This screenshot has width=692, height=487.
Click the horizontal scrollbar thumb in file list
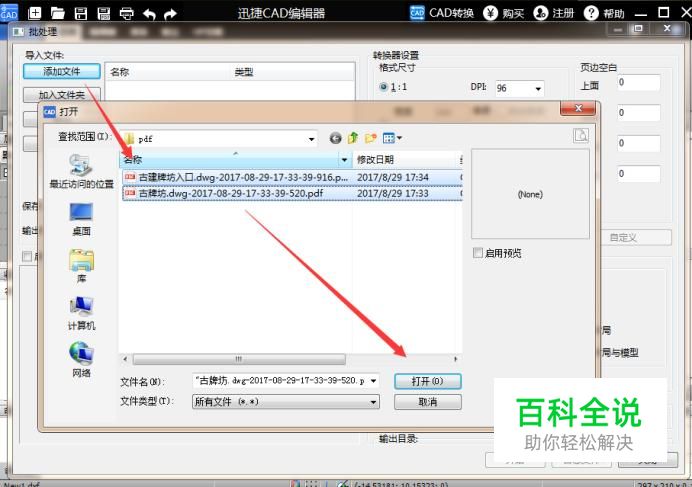(239, 359)
